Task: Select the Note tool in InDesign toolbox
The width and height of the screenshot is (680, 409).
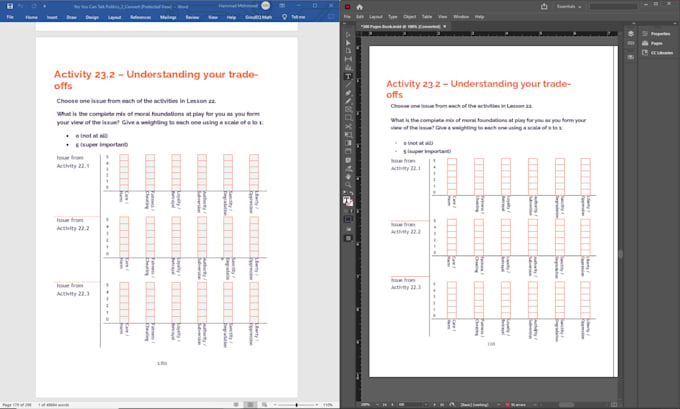Action: pyautogui.click(x=348, y=160)
